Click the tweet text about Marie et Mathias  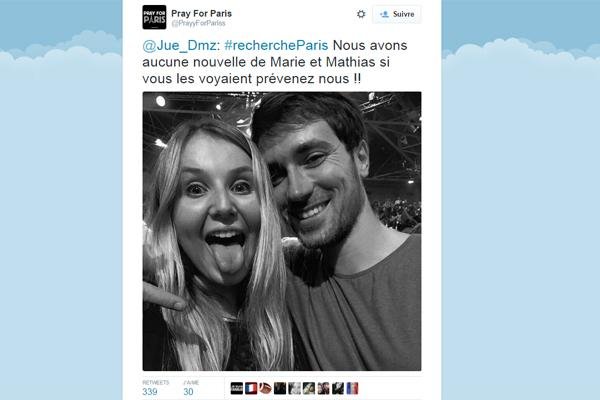pos(275,62)
